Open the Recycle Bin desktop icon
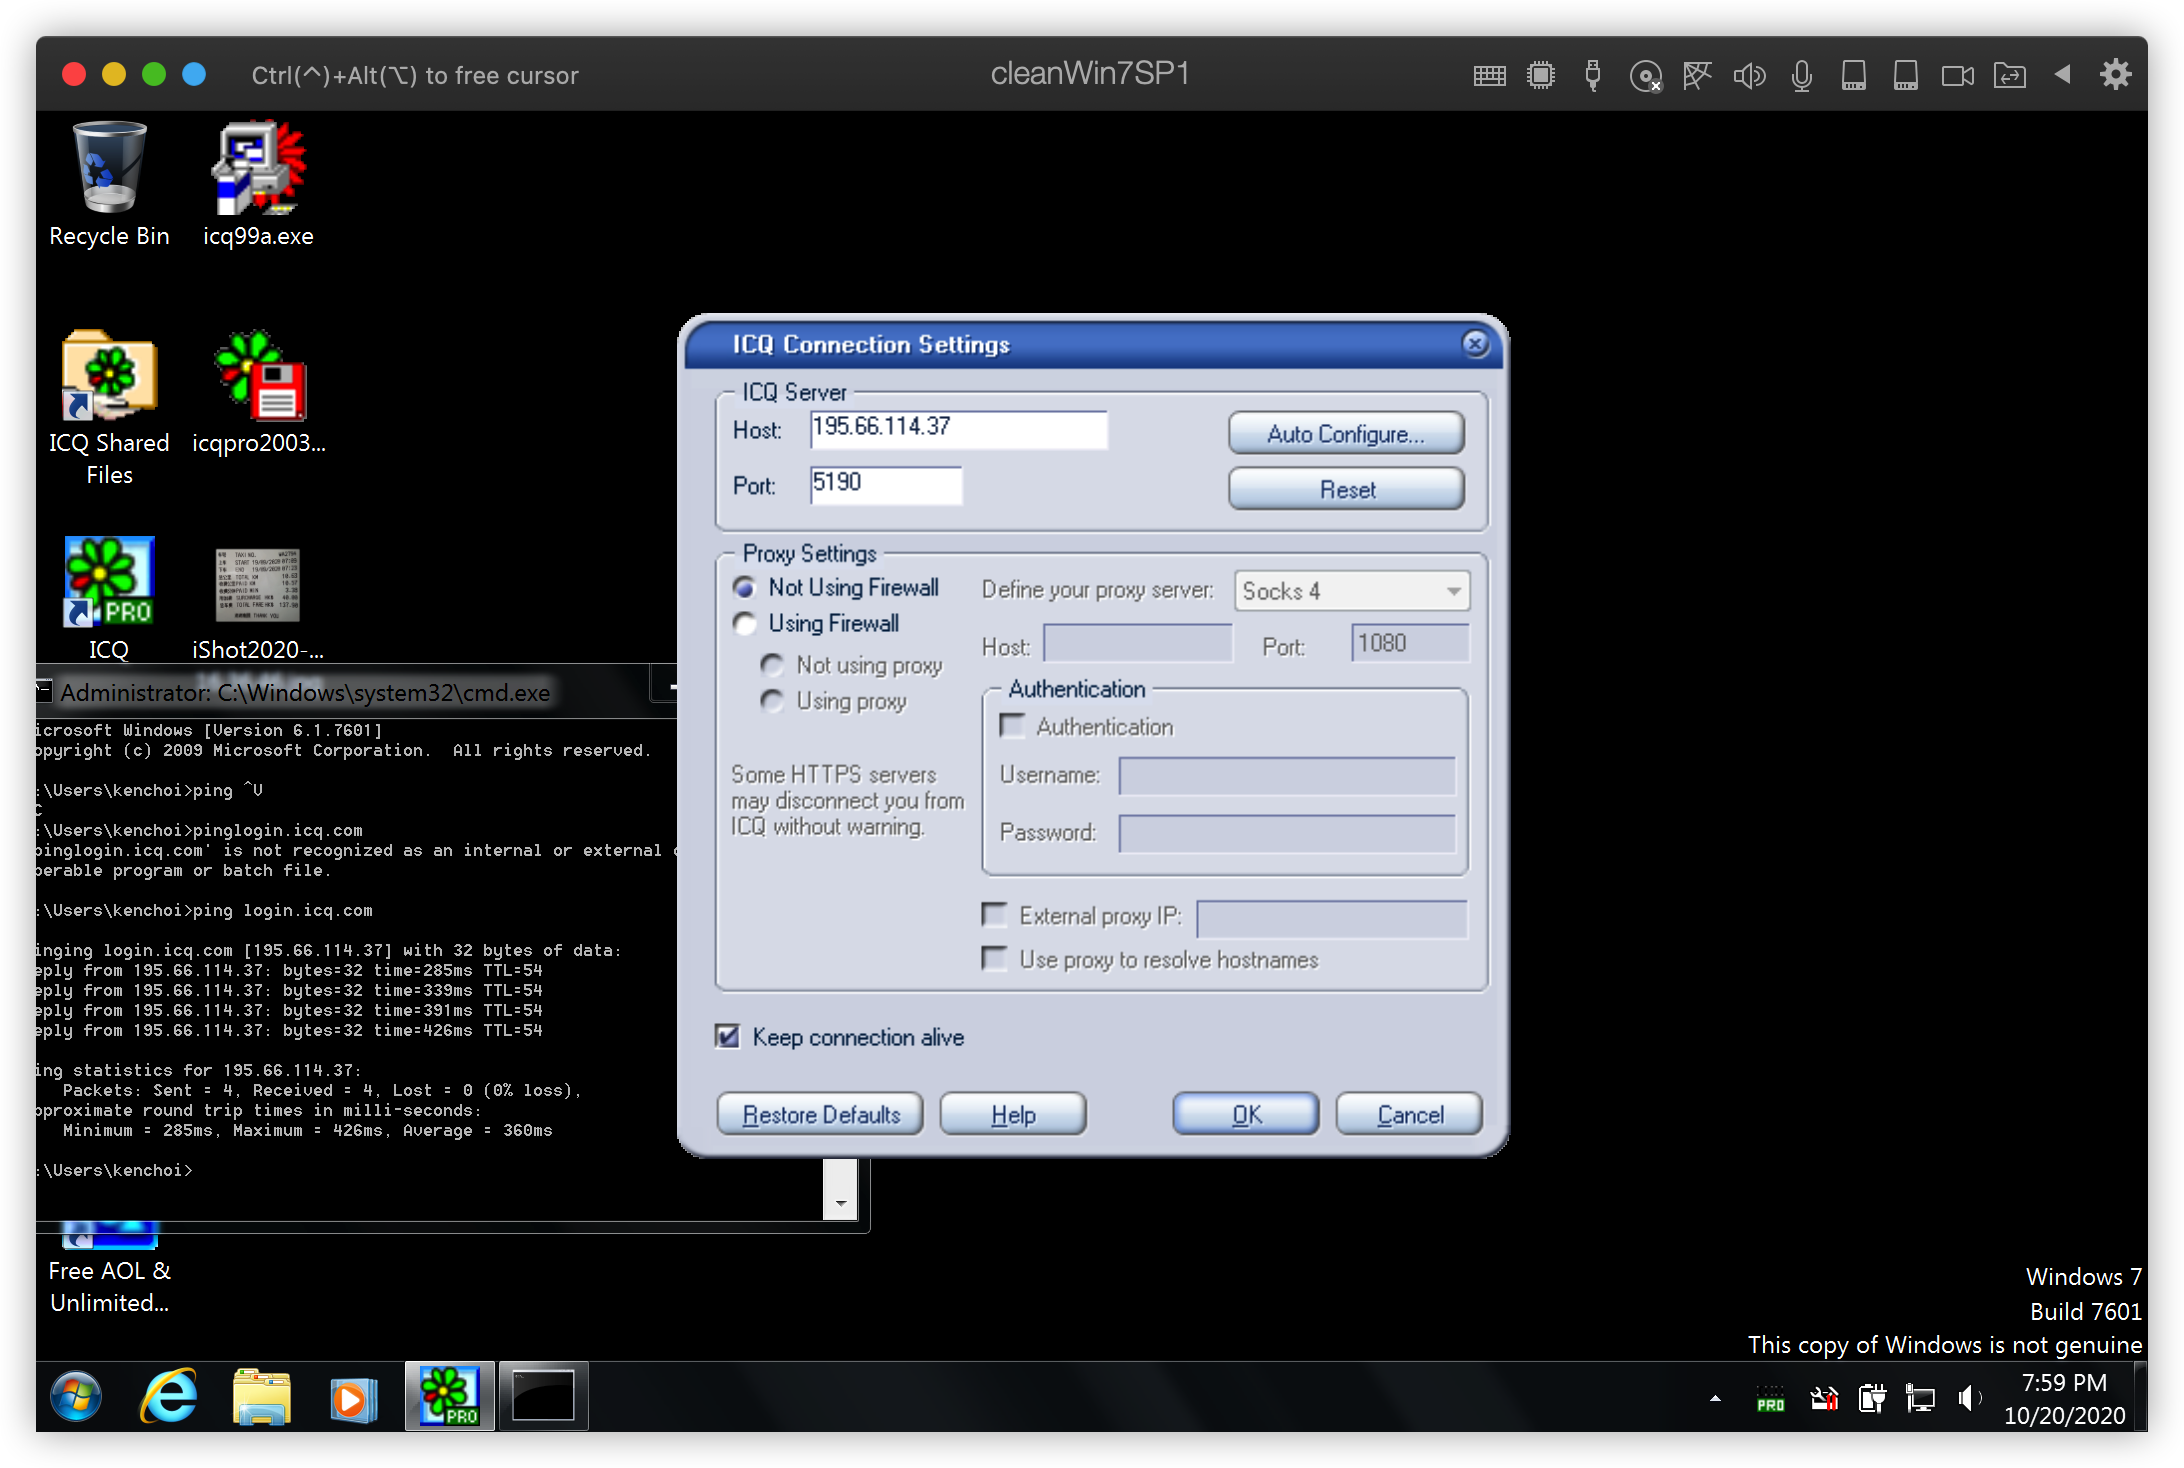Image resolution: width=2184 pixels, height=1468 pixels. tap(109, 184)
